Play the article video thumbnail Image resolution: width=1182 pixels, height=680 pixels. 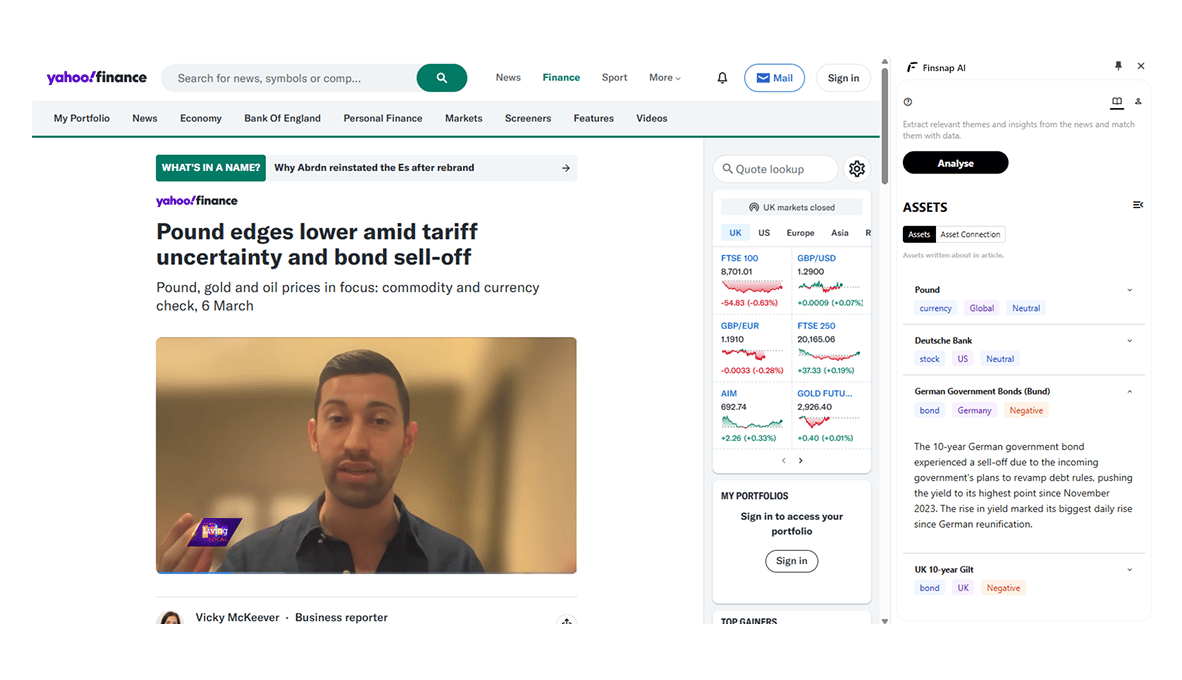click(366, 455)
